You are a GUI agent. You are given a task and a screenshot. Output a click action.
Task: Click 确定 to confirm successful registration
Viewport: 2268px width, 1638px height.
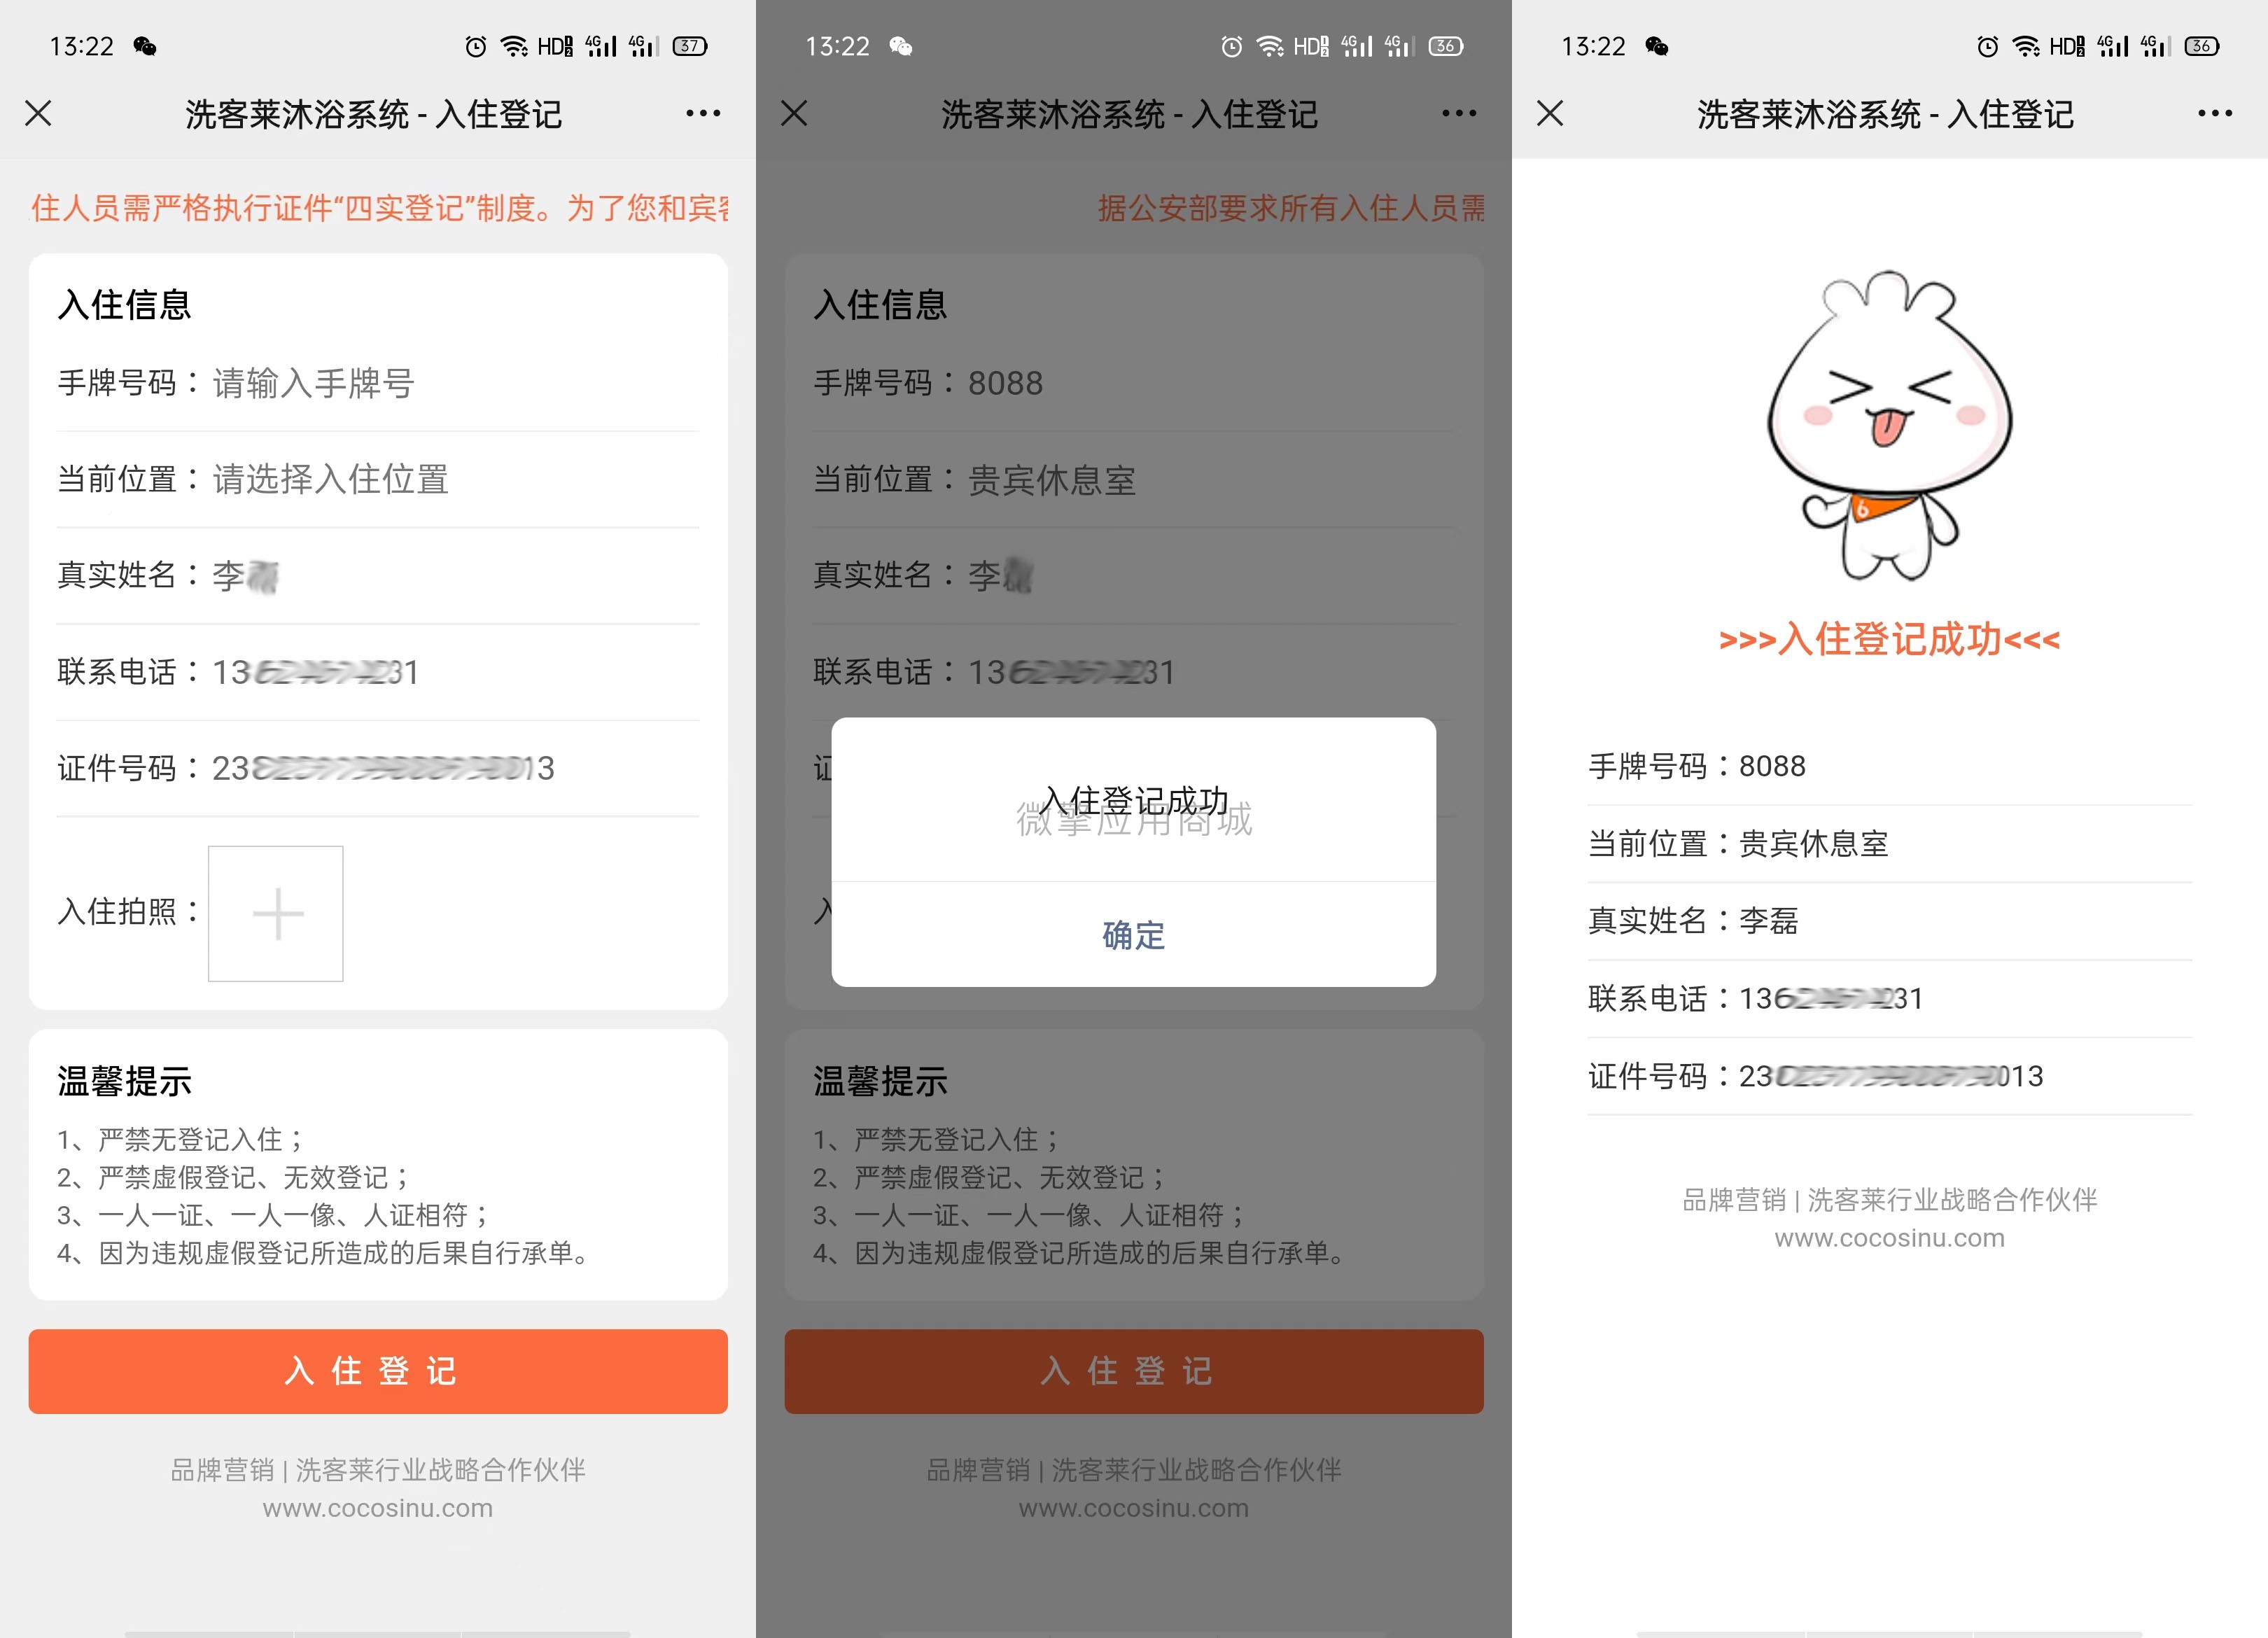click(x=1134, y=934)
